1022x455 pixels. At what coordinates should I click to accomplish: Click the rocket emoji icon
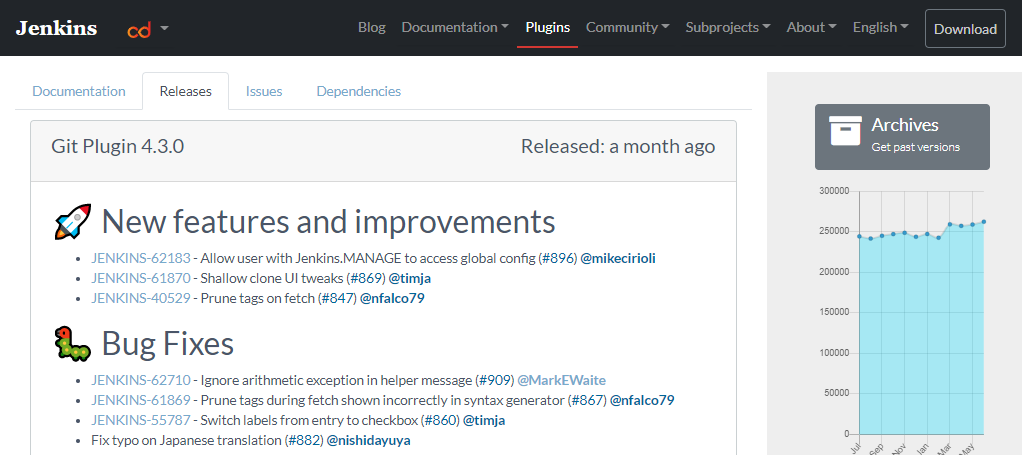72,222
